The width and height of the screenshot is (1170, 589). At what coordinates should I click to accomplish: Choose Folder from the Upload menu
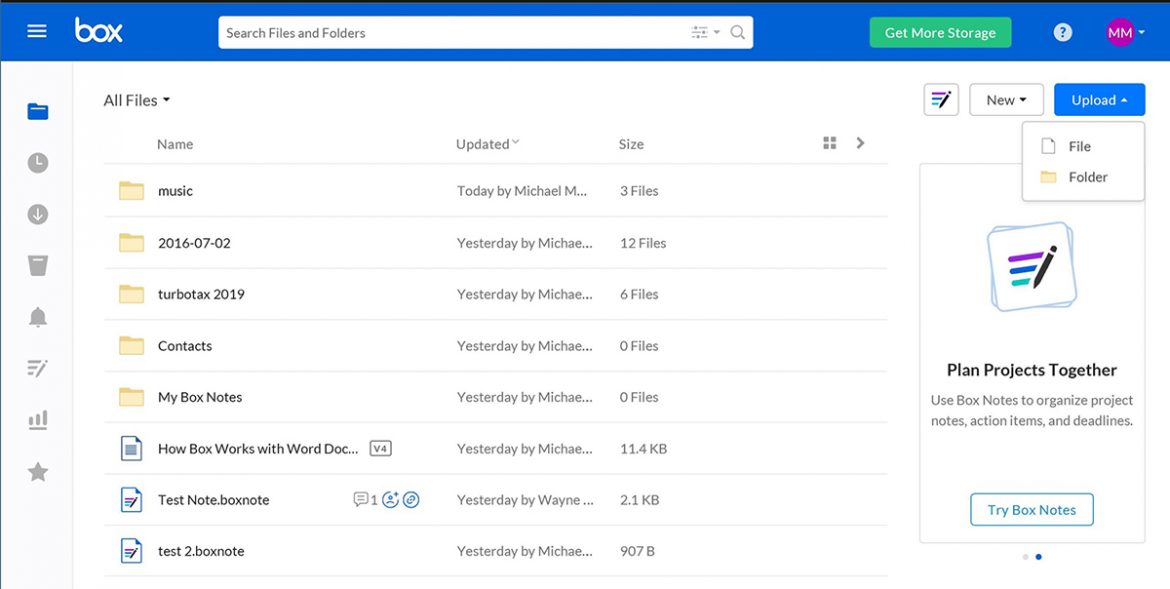tap(1087, 176)
